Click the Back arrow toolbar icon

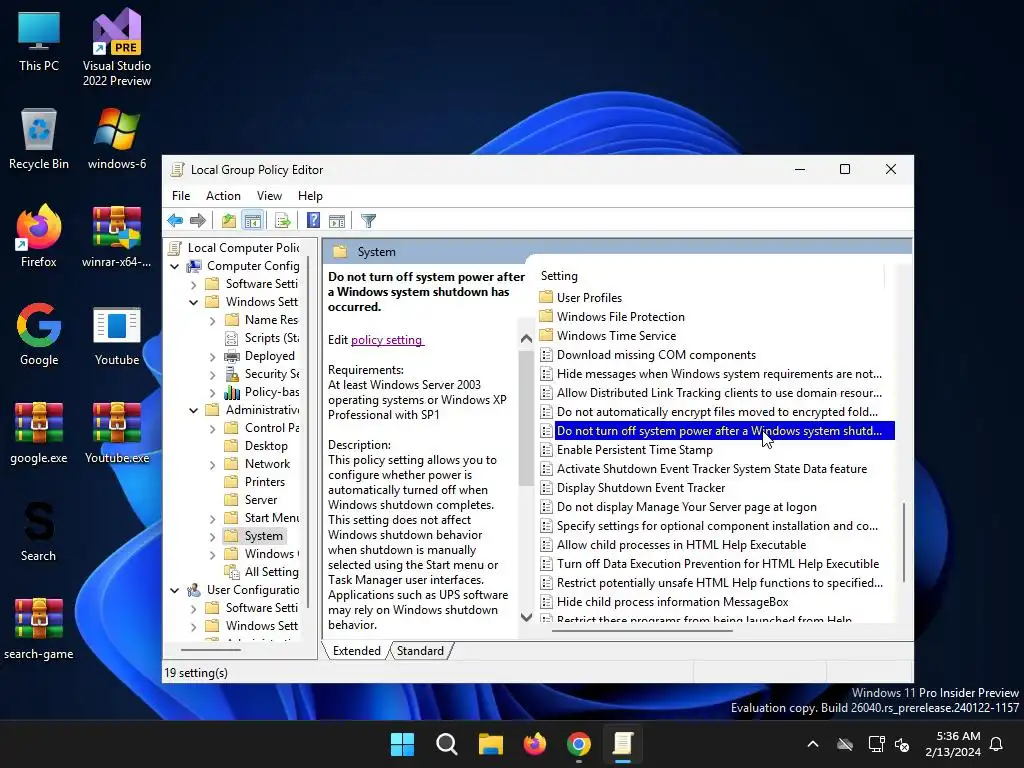point(175,221)
